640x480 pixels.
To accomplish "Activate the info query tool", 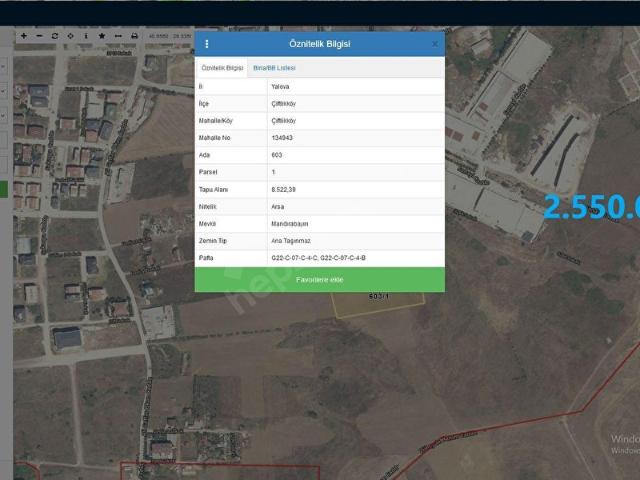I will click(x=86, y=36).
